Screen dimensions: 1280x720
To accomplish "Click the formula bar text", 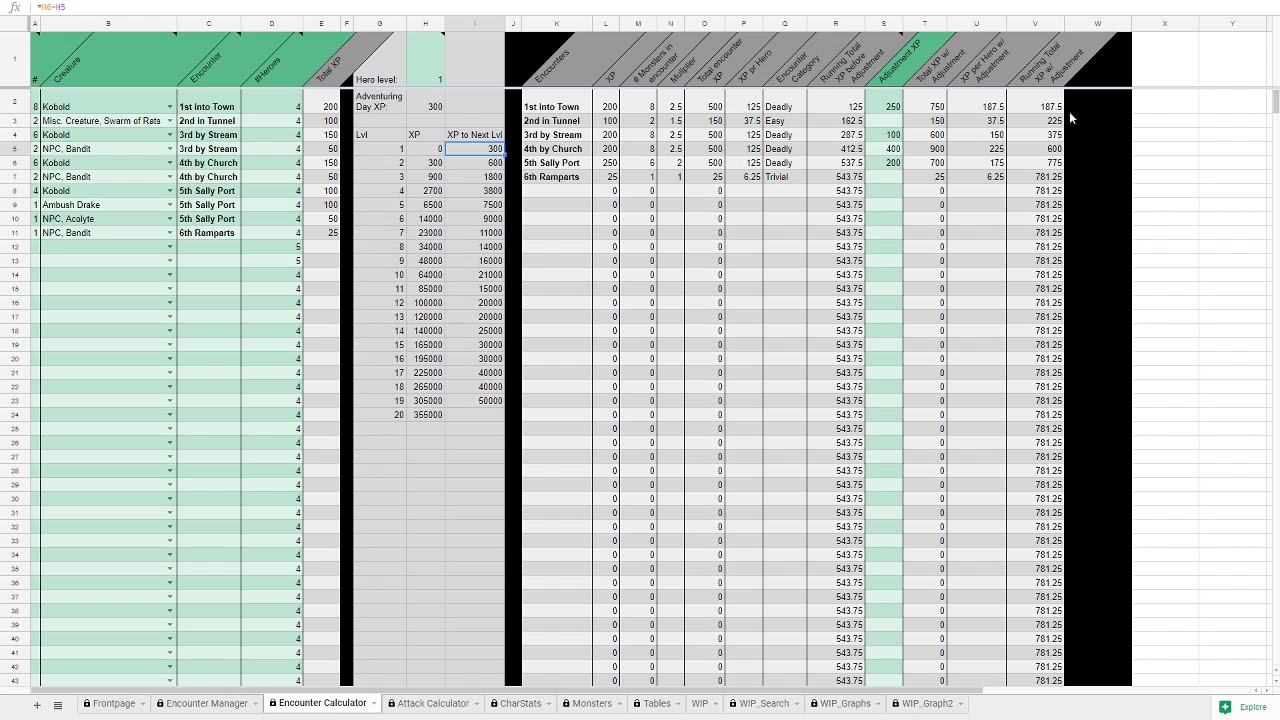I will (51, 7).
